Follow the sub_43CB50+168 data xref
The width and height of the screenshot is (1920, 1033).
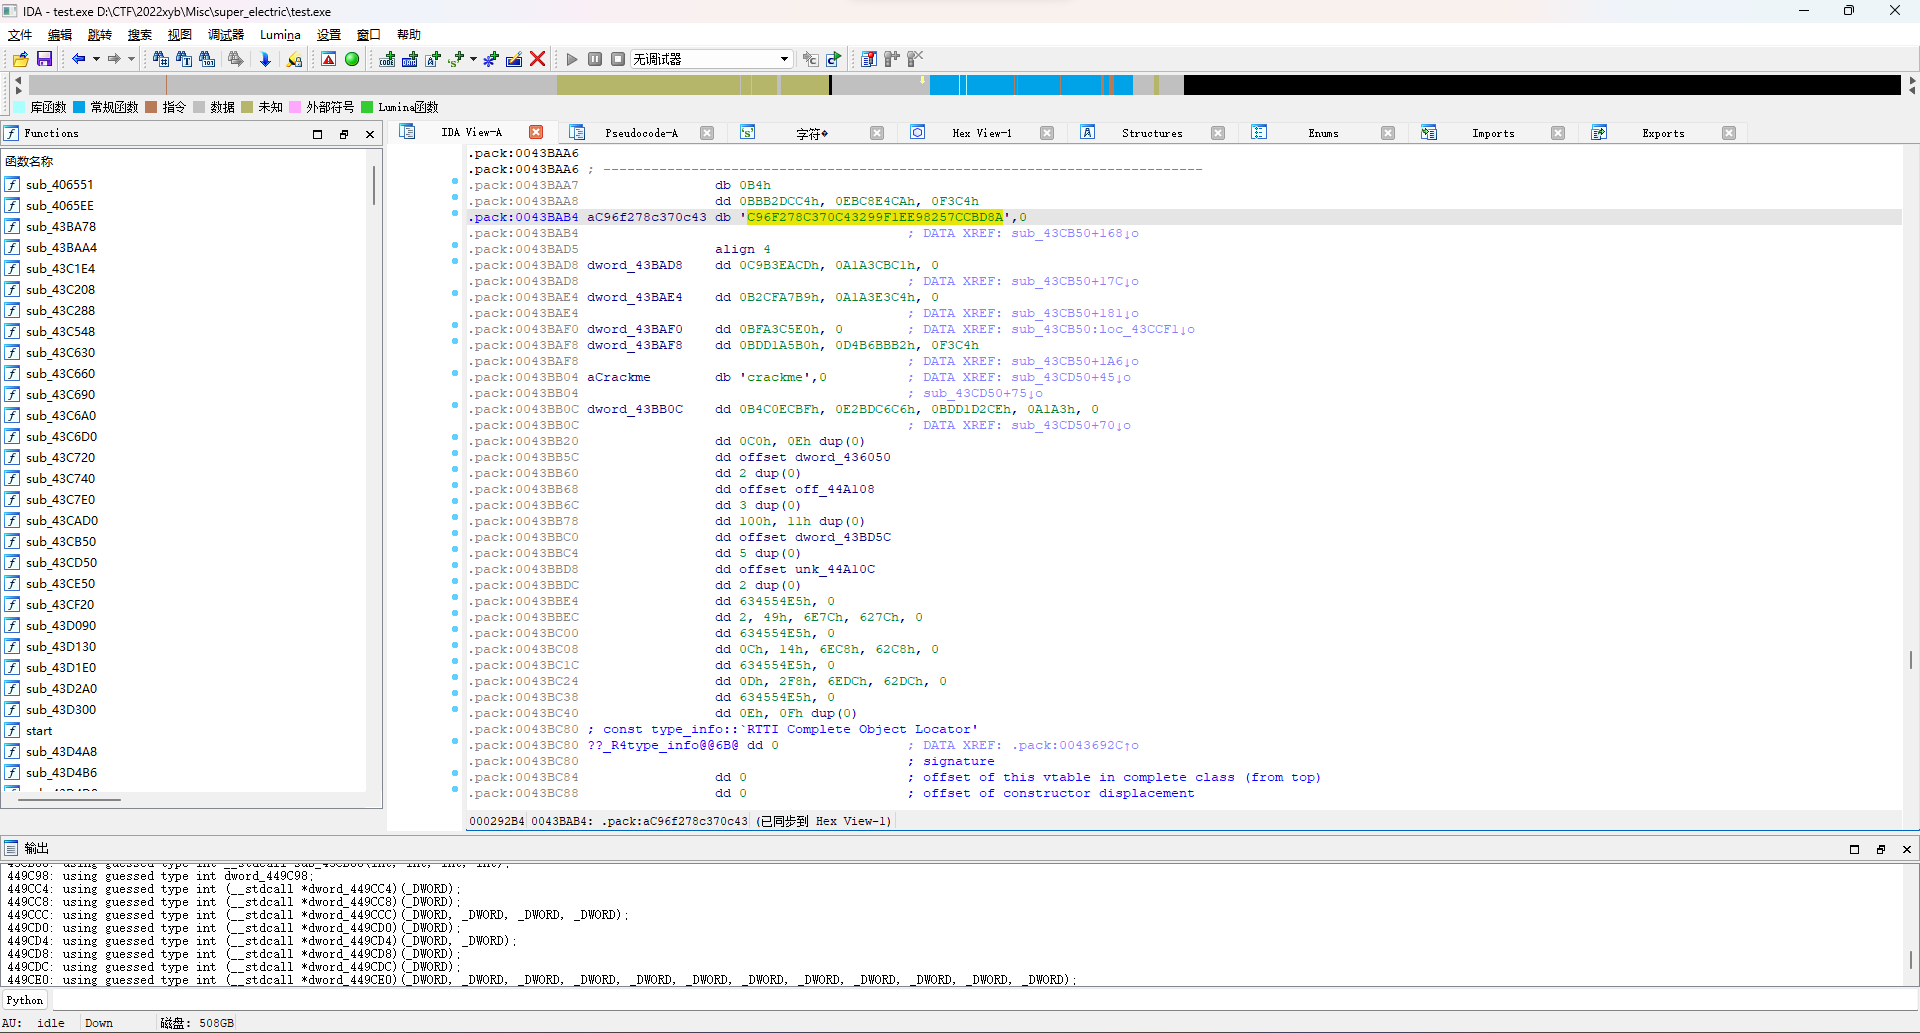[1075, 233]
